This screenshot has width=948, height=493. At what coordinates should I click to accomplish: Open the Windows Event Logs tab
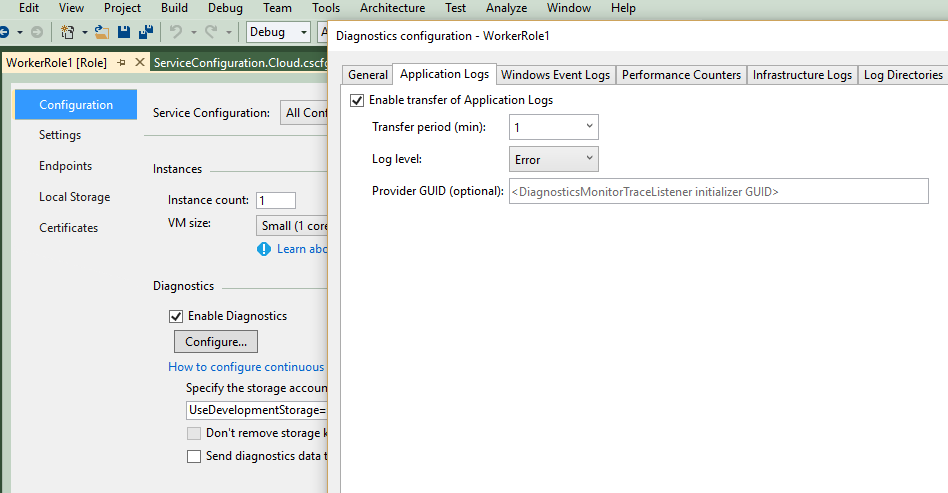click(x=555, y=75)
